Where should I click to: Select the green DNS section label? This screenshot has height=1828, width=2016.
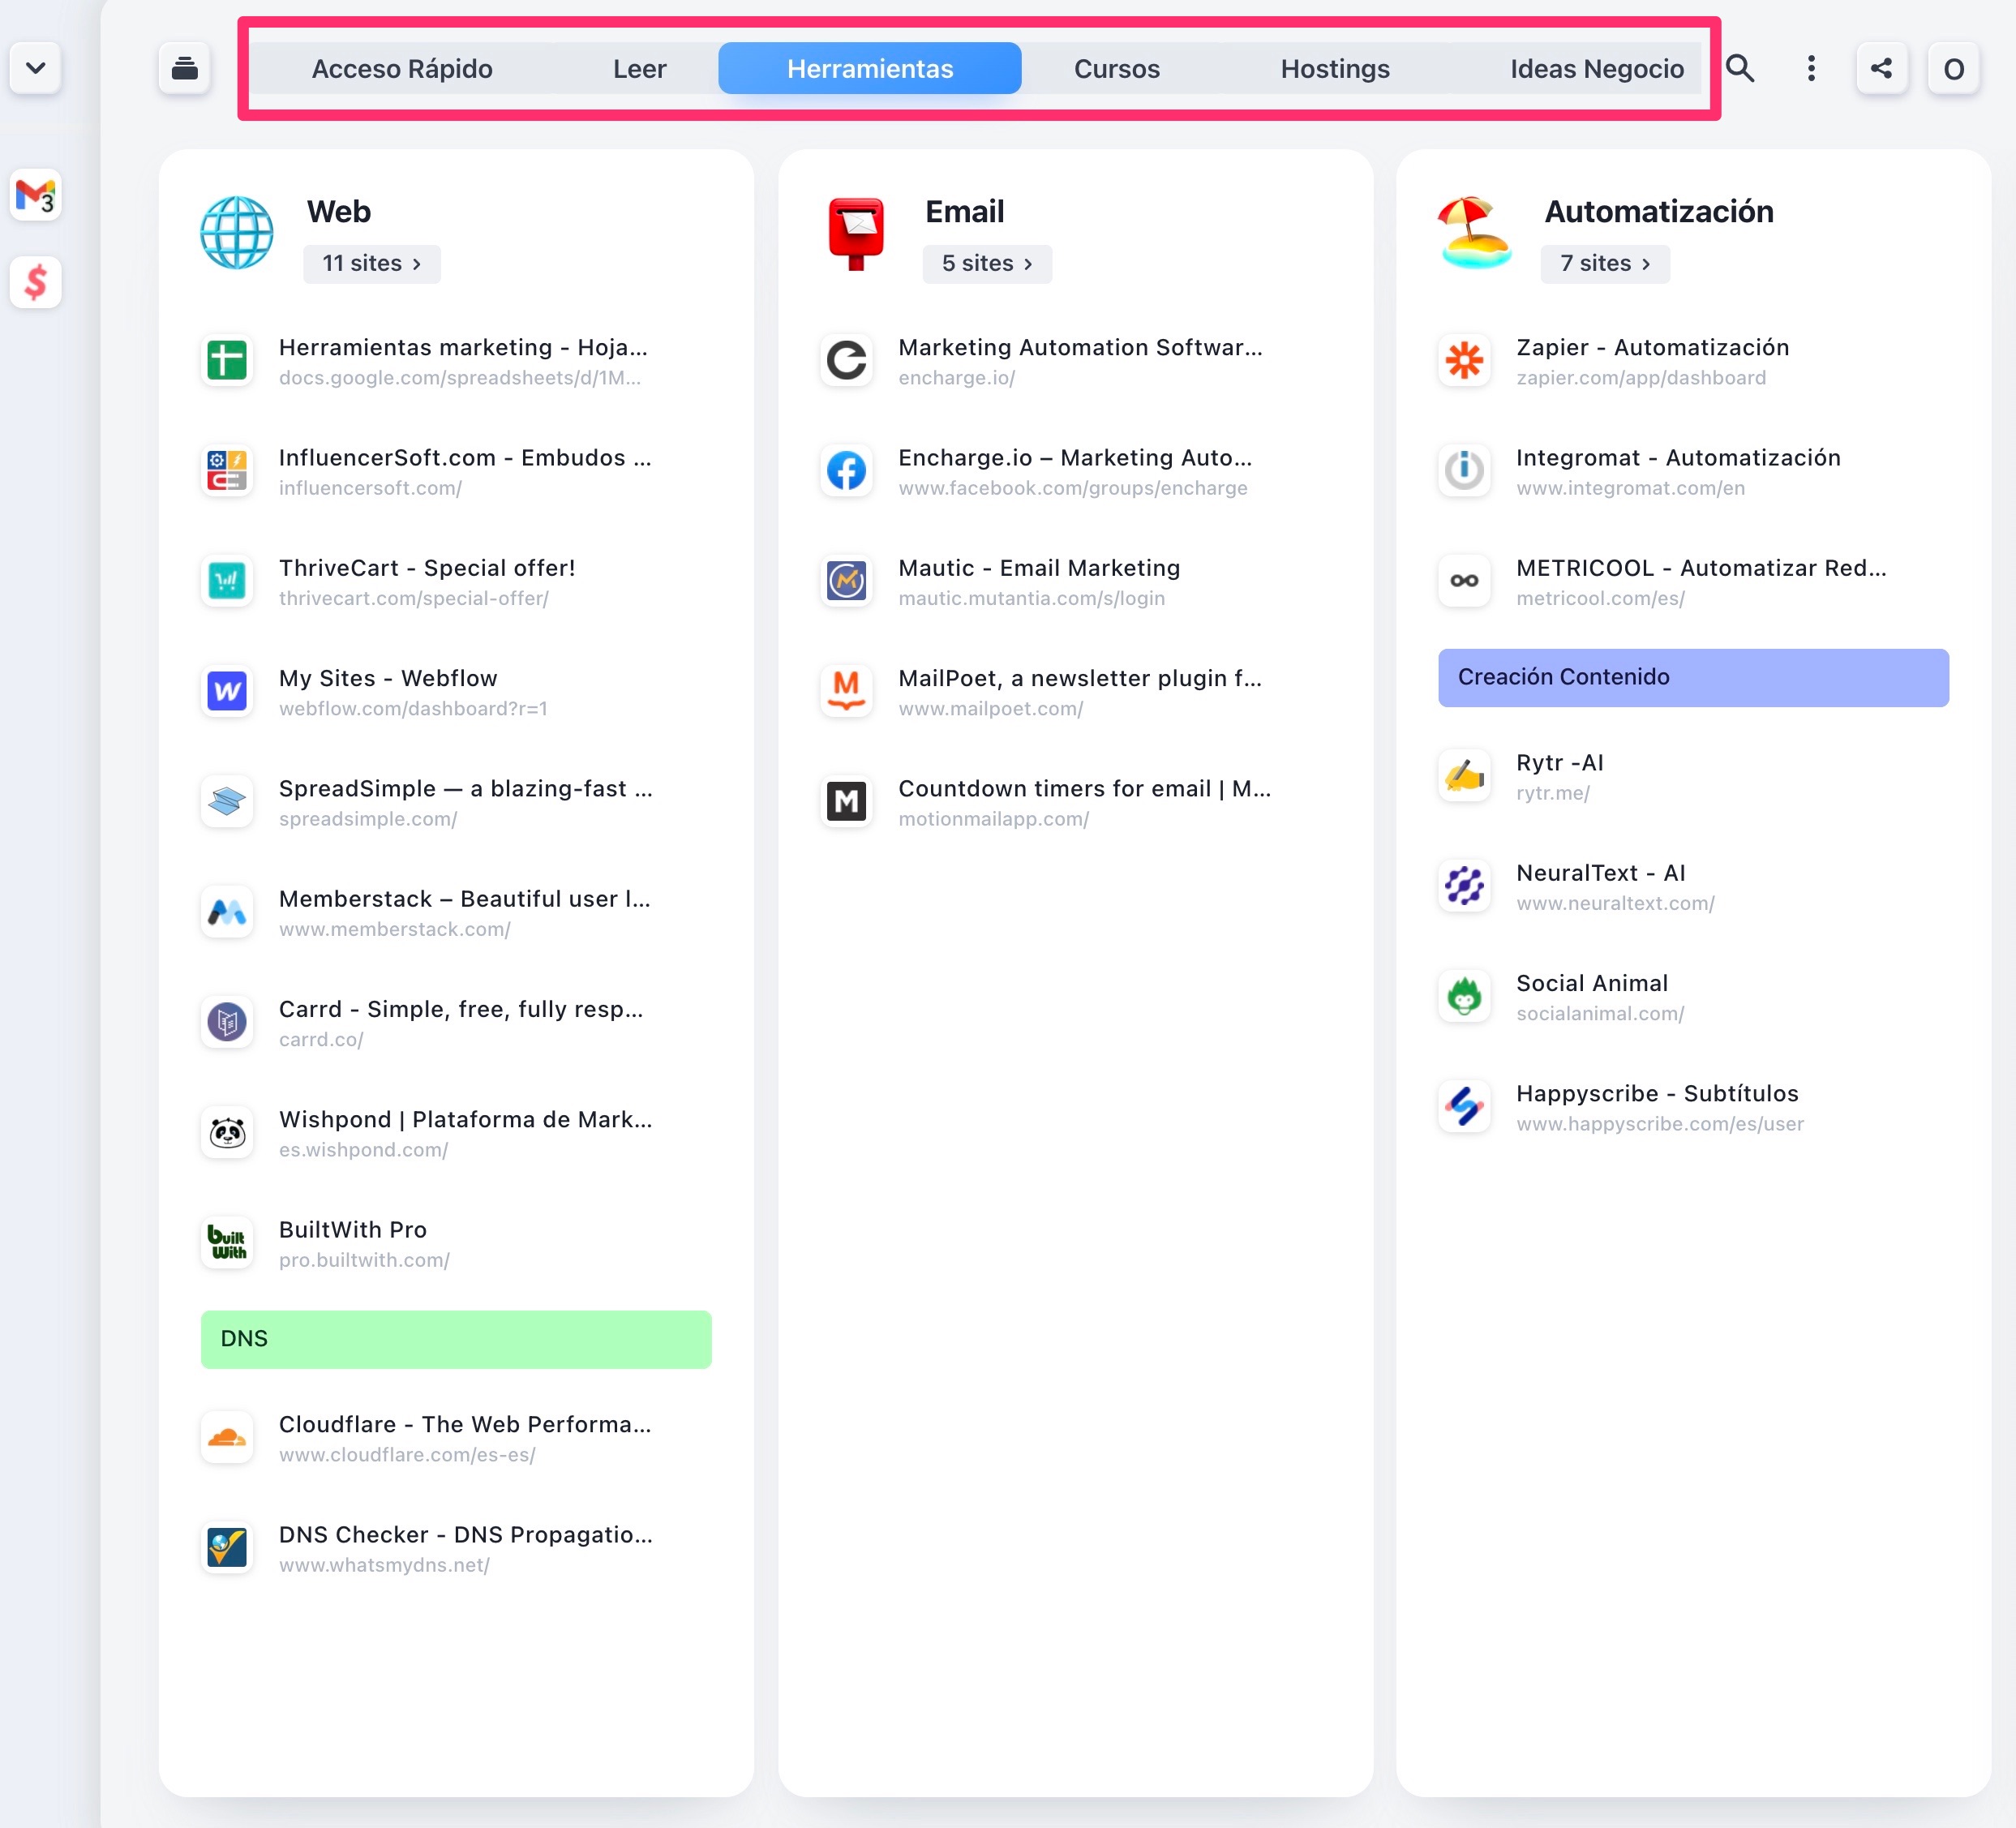(x=456, y=1339)
